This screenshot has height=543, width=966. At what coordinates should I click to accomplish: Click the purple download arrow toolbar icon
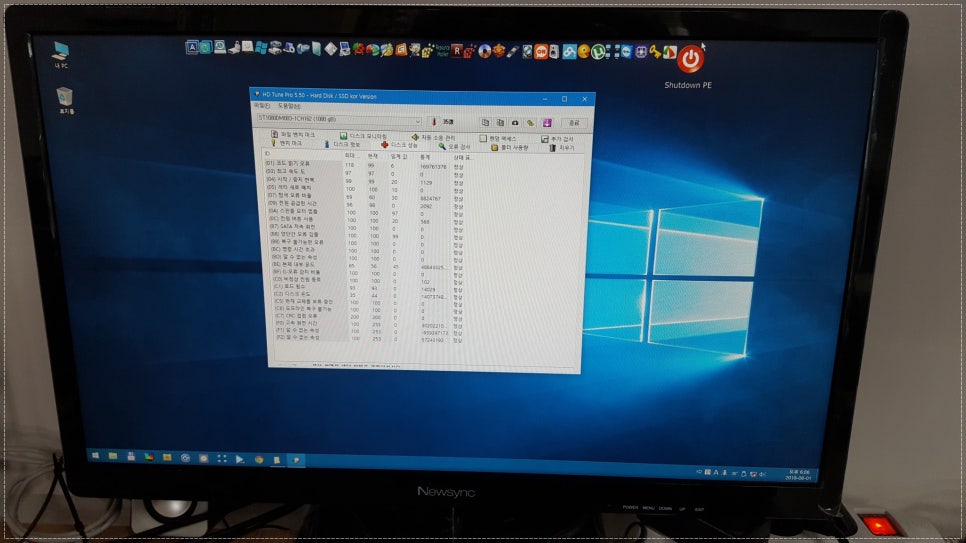[547, 123]
